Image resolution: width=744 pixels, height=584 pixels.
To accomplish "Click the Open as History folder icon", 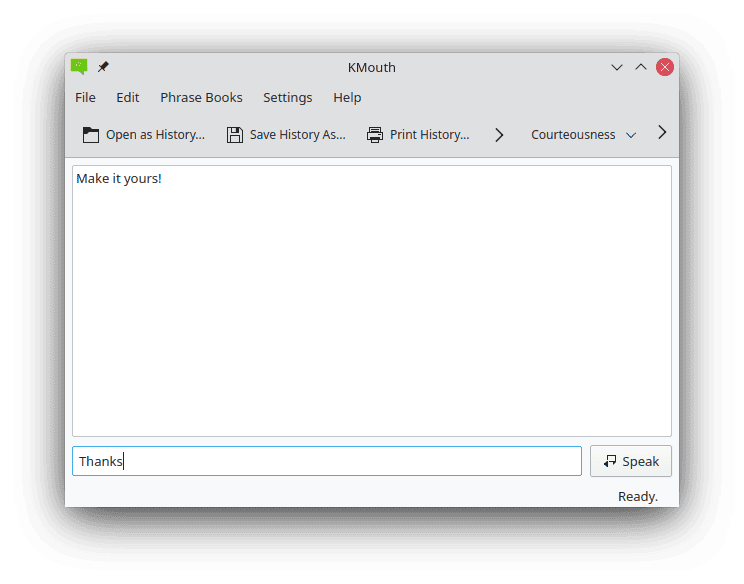I will point(91,135).
